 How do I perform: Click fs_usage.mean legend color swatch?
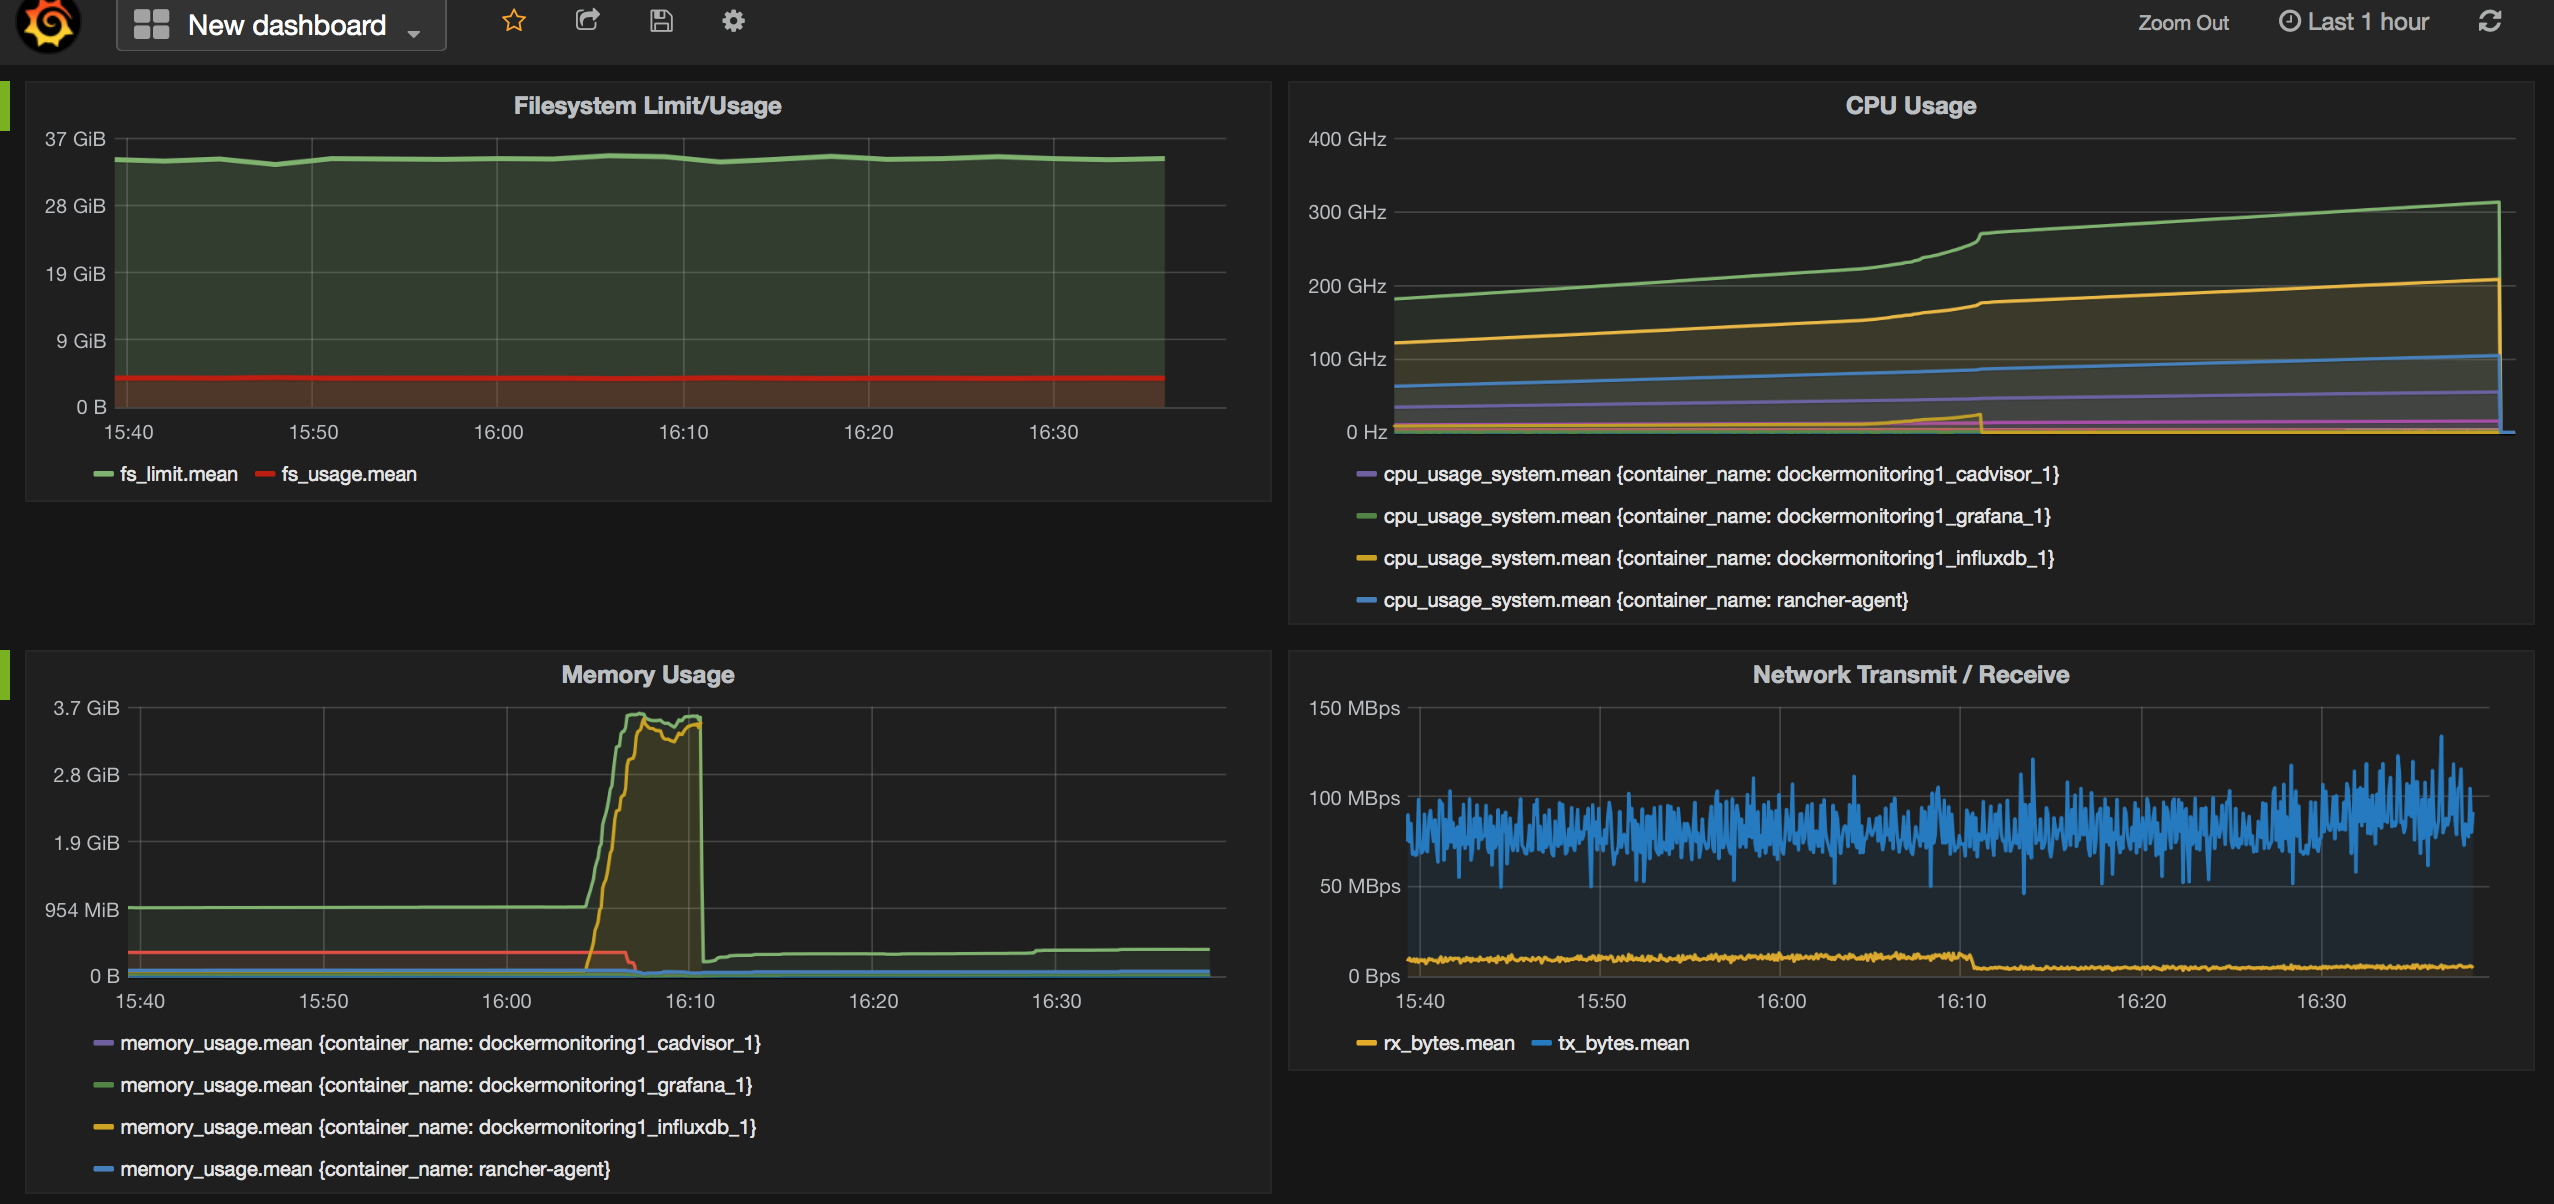pyautogui.click(x=267, y=474)
